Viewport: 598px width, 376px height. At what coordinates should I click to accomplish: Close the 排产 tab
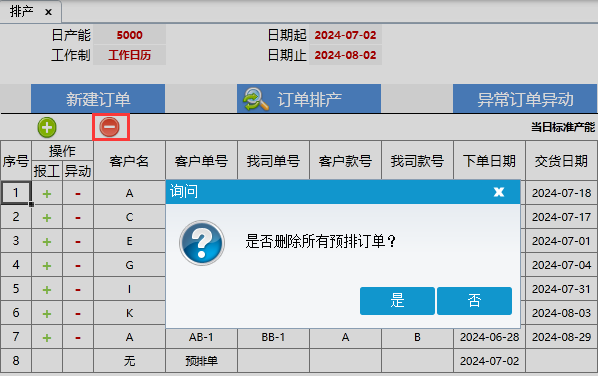[x=48, y=12]
